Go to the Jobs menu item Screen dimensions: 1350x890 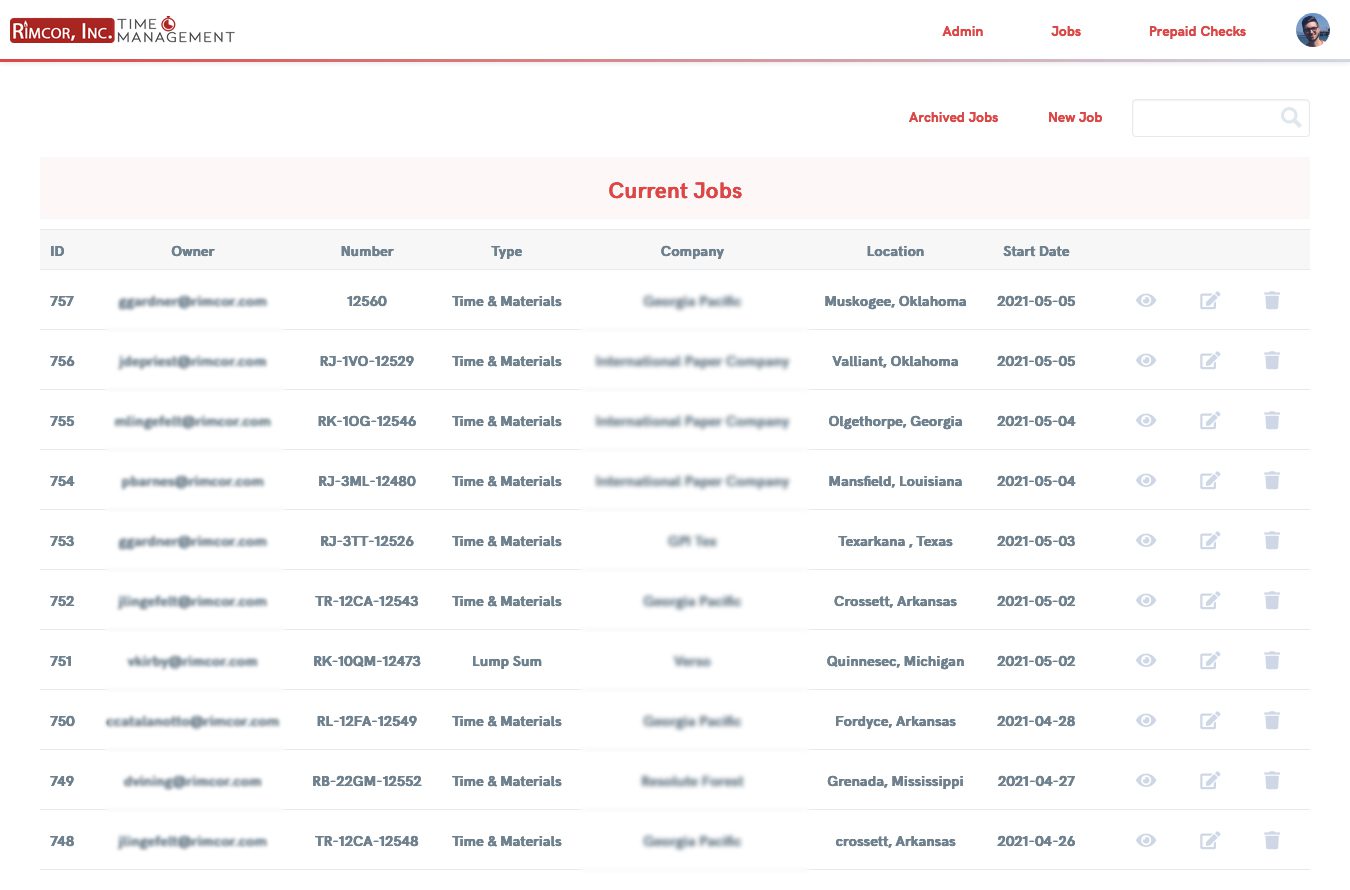pyautogui.click(x=1065, y=31)
